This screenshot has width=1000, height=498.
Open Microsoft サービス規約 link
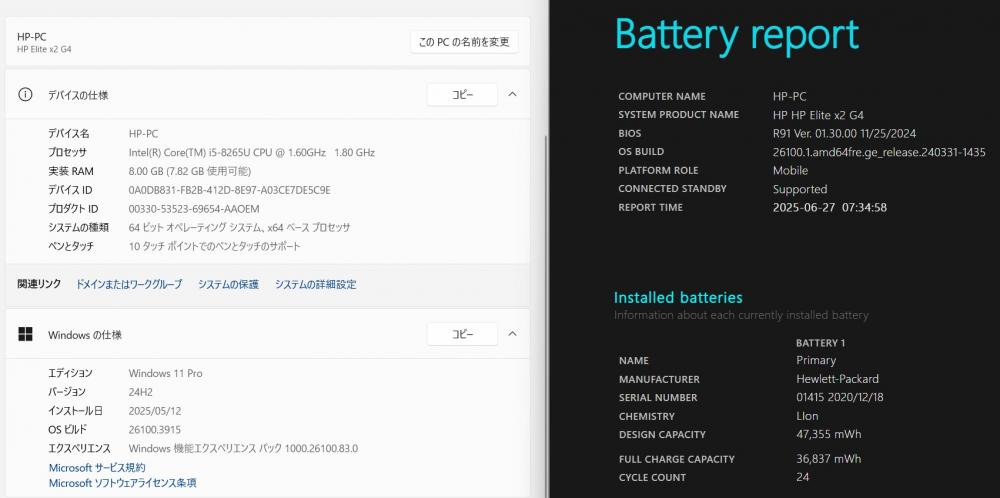[x=97, y=467]
